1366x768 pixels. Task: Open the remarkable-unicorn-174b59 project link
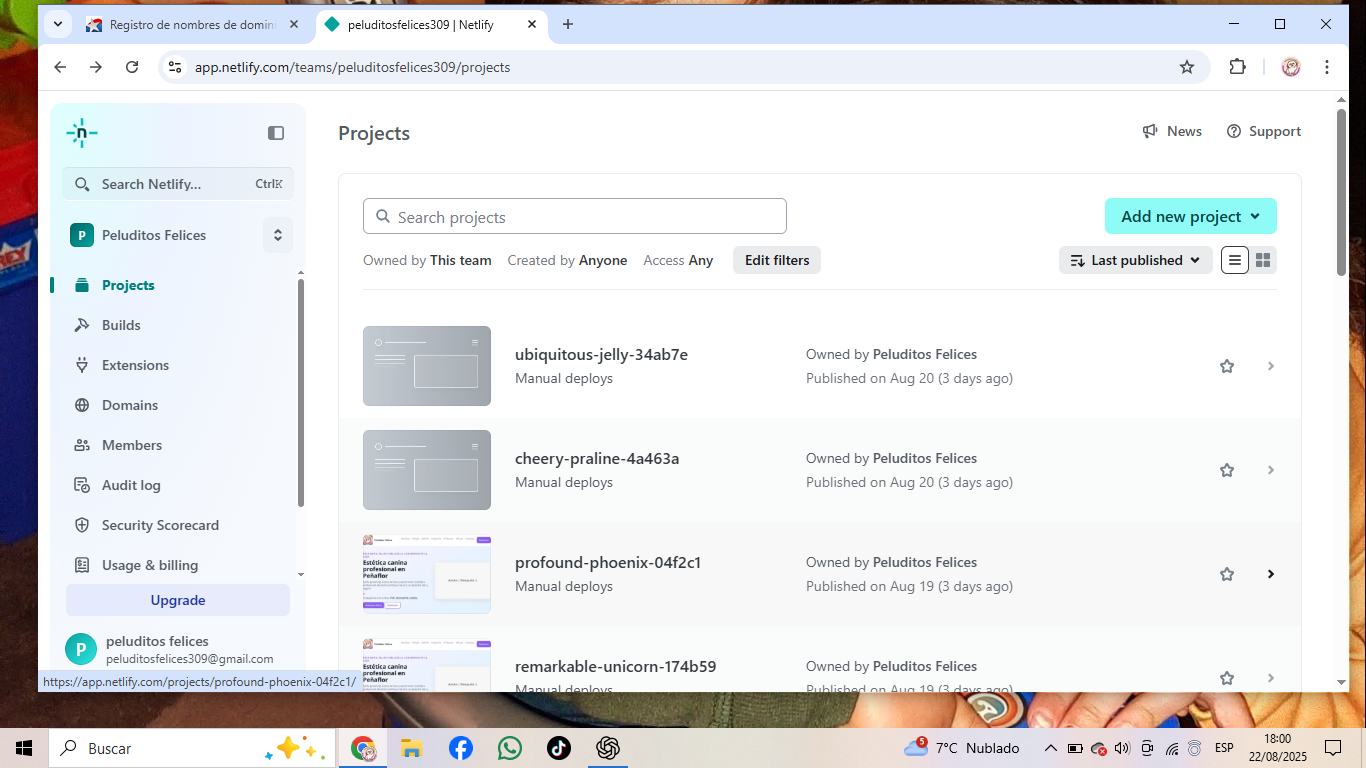615,666
